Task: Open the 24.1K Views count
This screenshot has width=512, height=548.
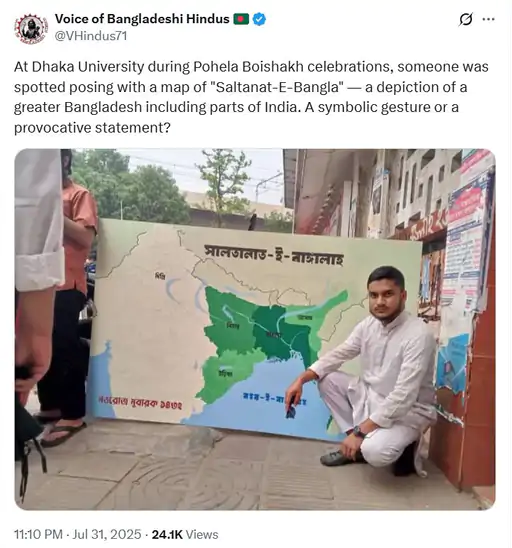Action: coord(185,534)
